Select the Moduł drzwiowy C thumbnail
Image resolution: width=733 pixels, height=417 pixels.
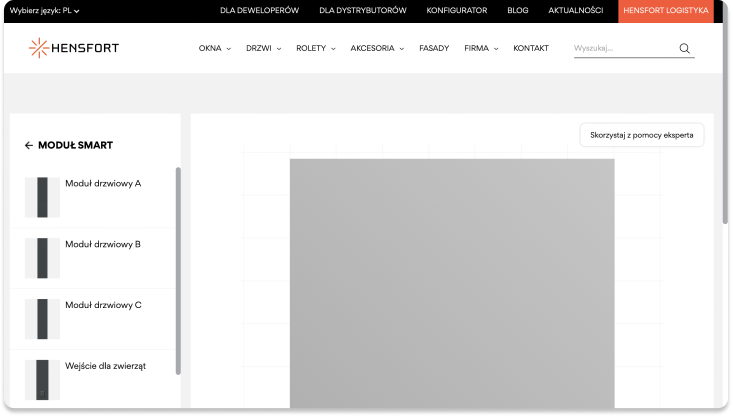pos(42,319)
